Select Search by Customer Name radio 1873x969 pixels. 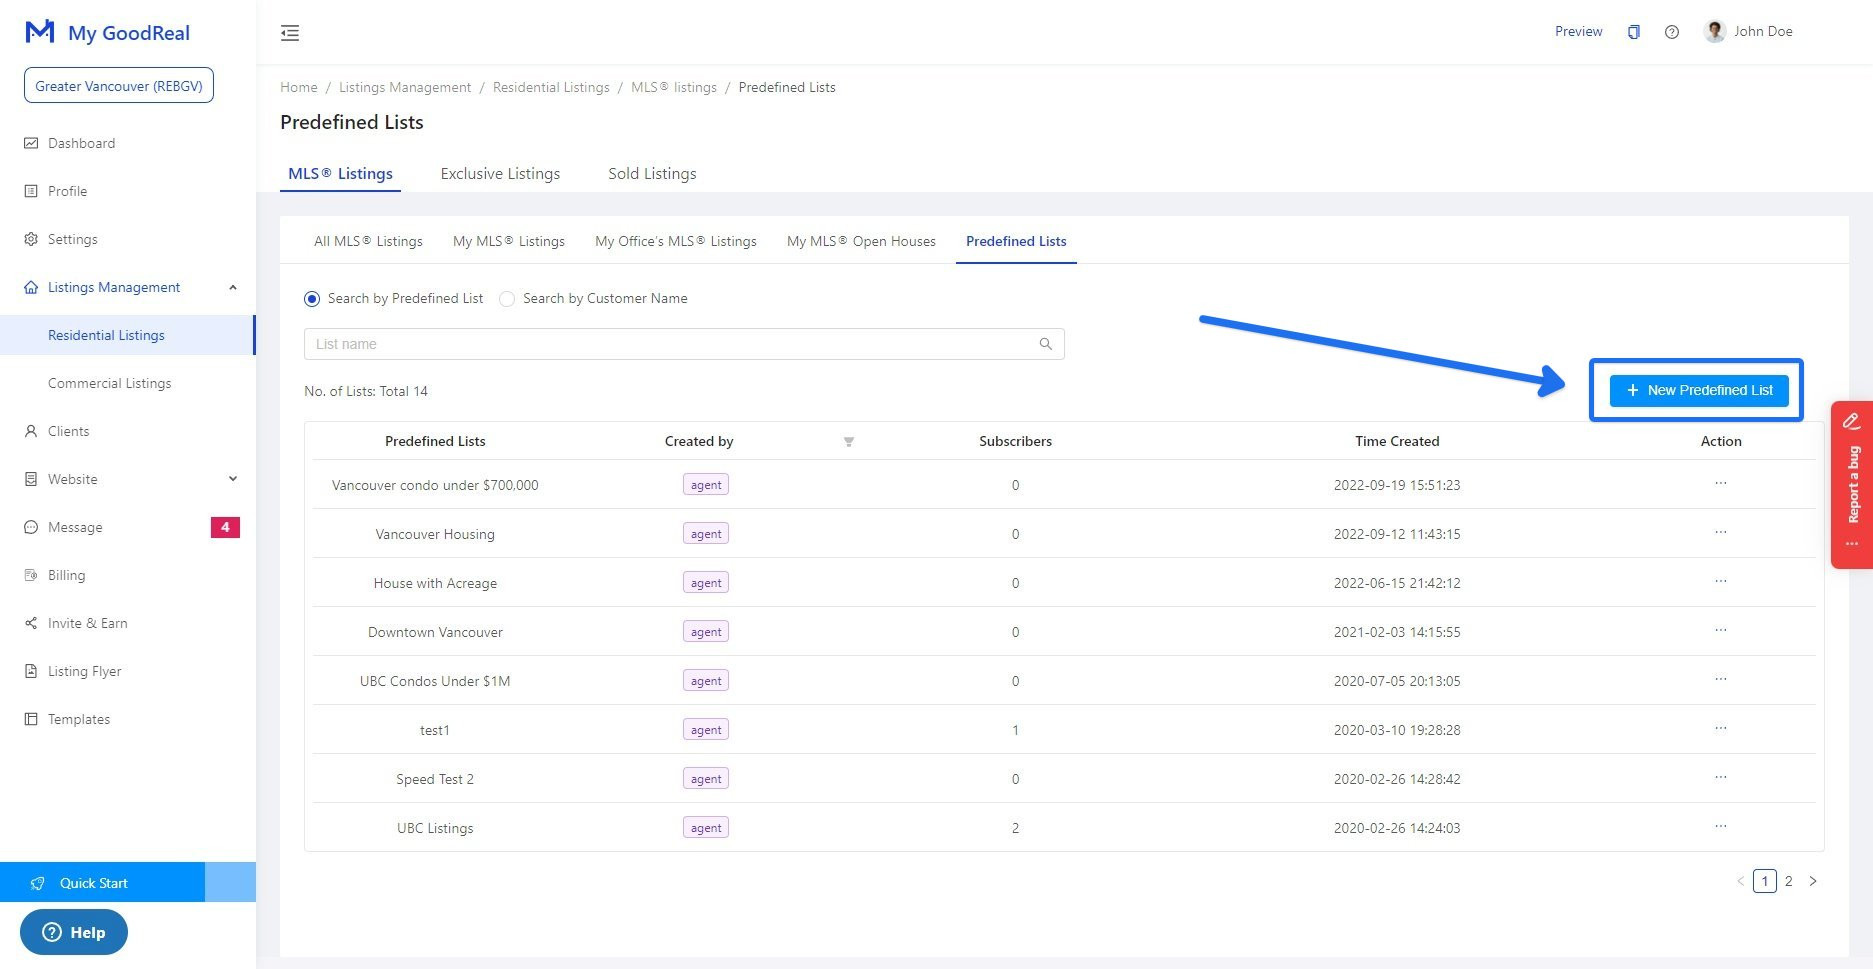[507, 299]
